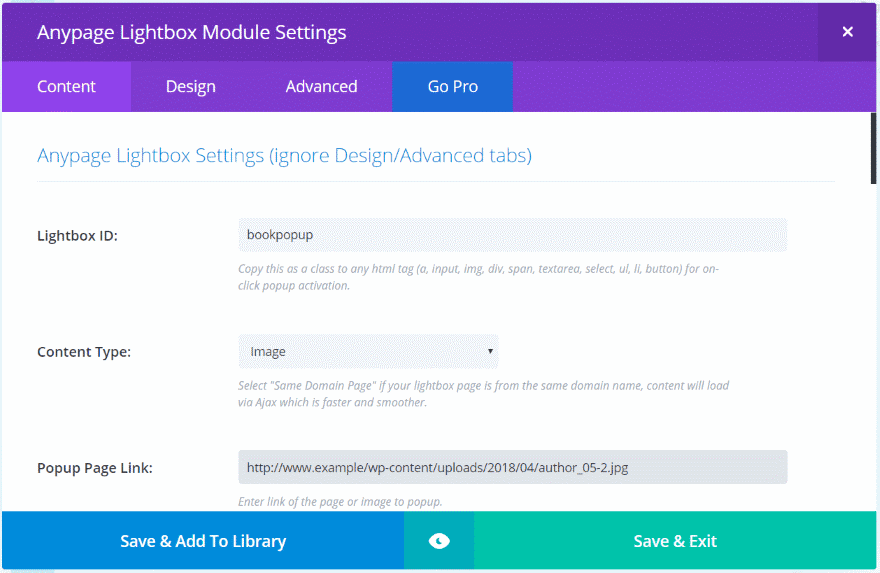The image size is (880, 573).
Task: Switch to the Content tab
Action: click(x=66, y=87)
